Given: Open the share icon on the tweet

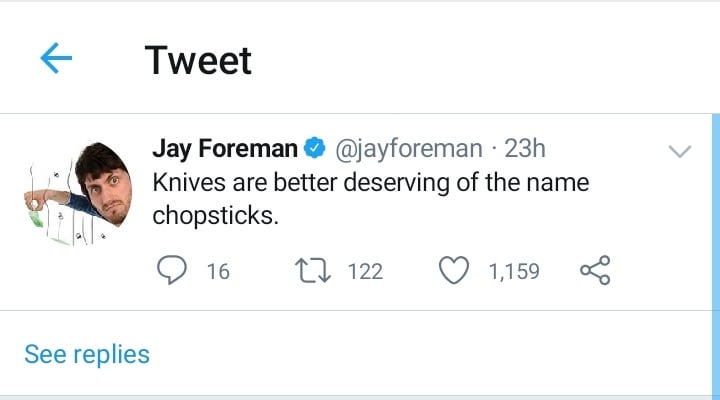Looking at the screenshot, I should pyautogui.click(x=595, y=270).
